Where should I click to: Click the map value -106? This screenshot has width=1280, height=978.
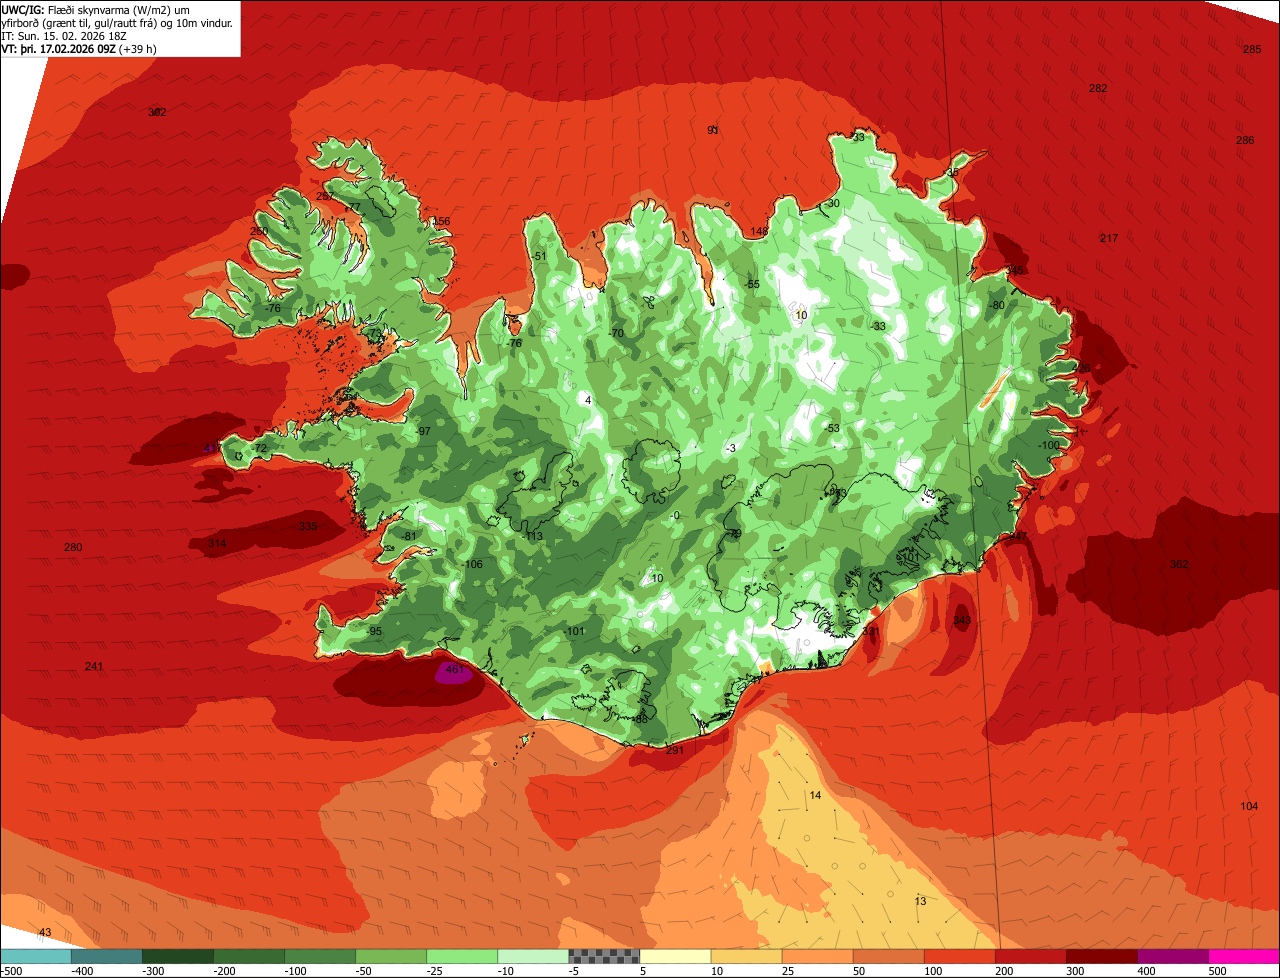473,564
